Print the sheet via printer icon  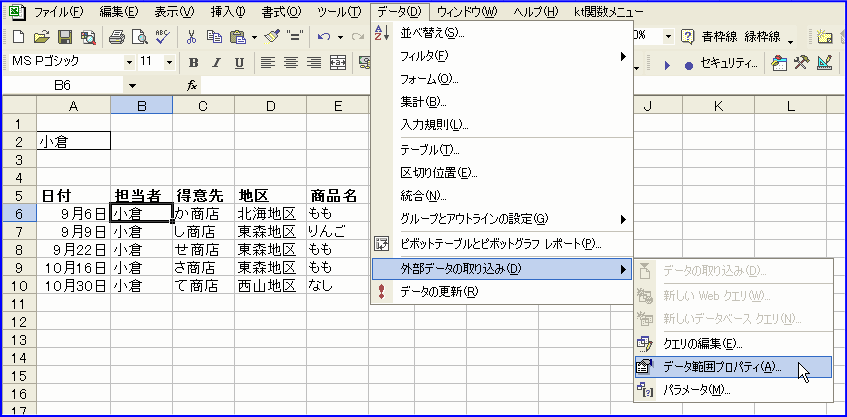(117, 36)
